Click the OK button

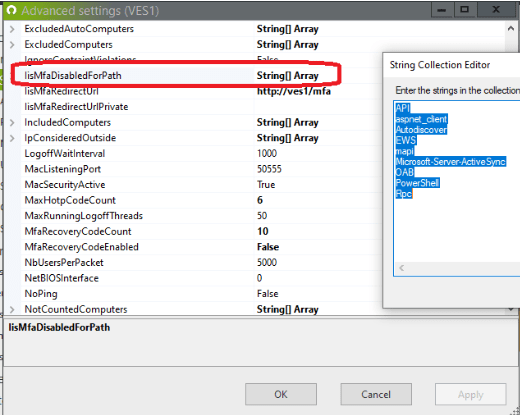[x=281, y=394]
